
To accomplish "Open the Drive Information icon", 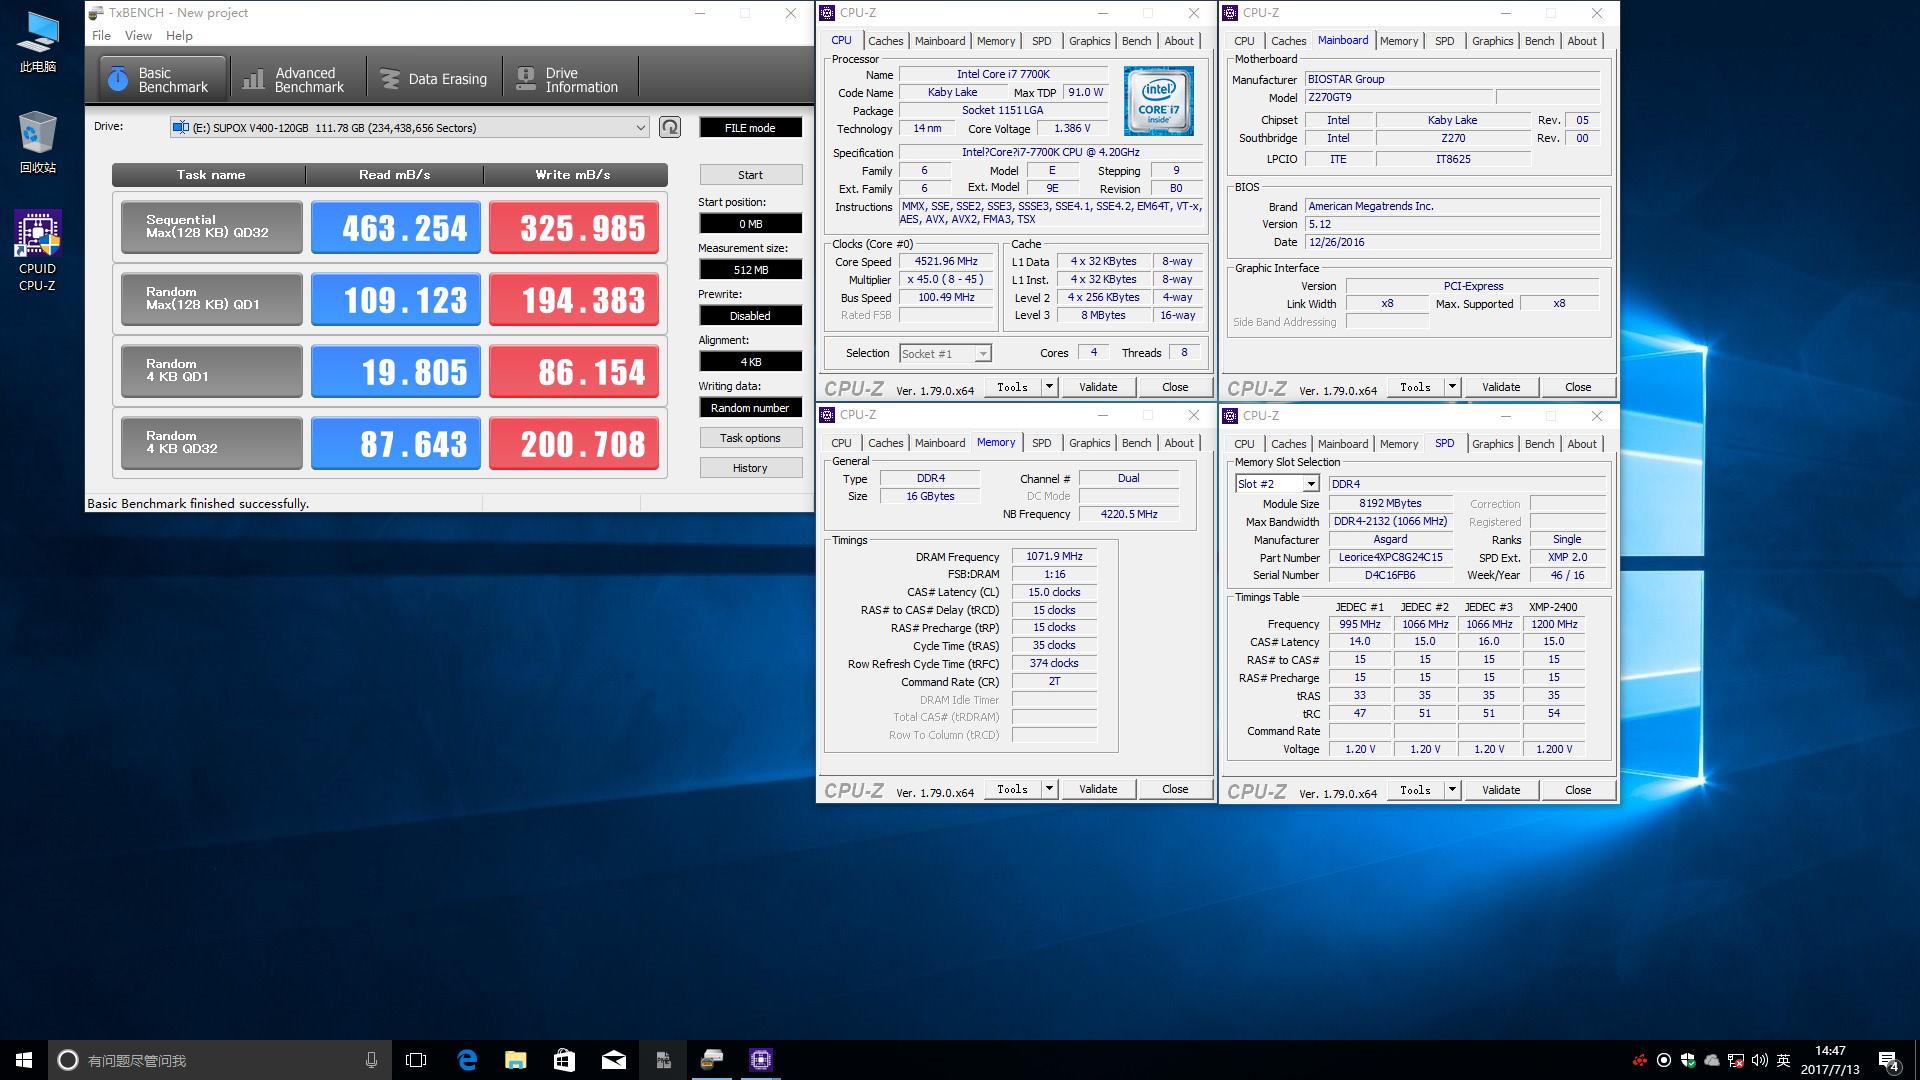I will click(x=525, y=80).
